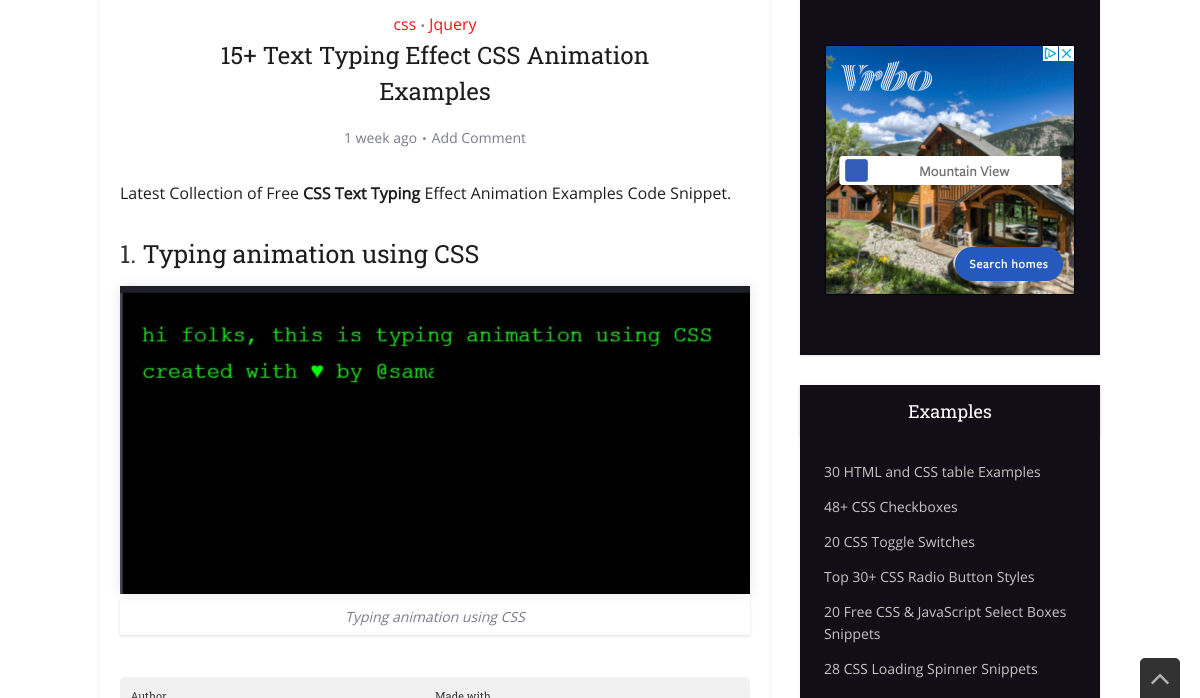1200x698 pixels.
Task: Close the Vrbo ad with X icon
Action: click(1066, 54)
